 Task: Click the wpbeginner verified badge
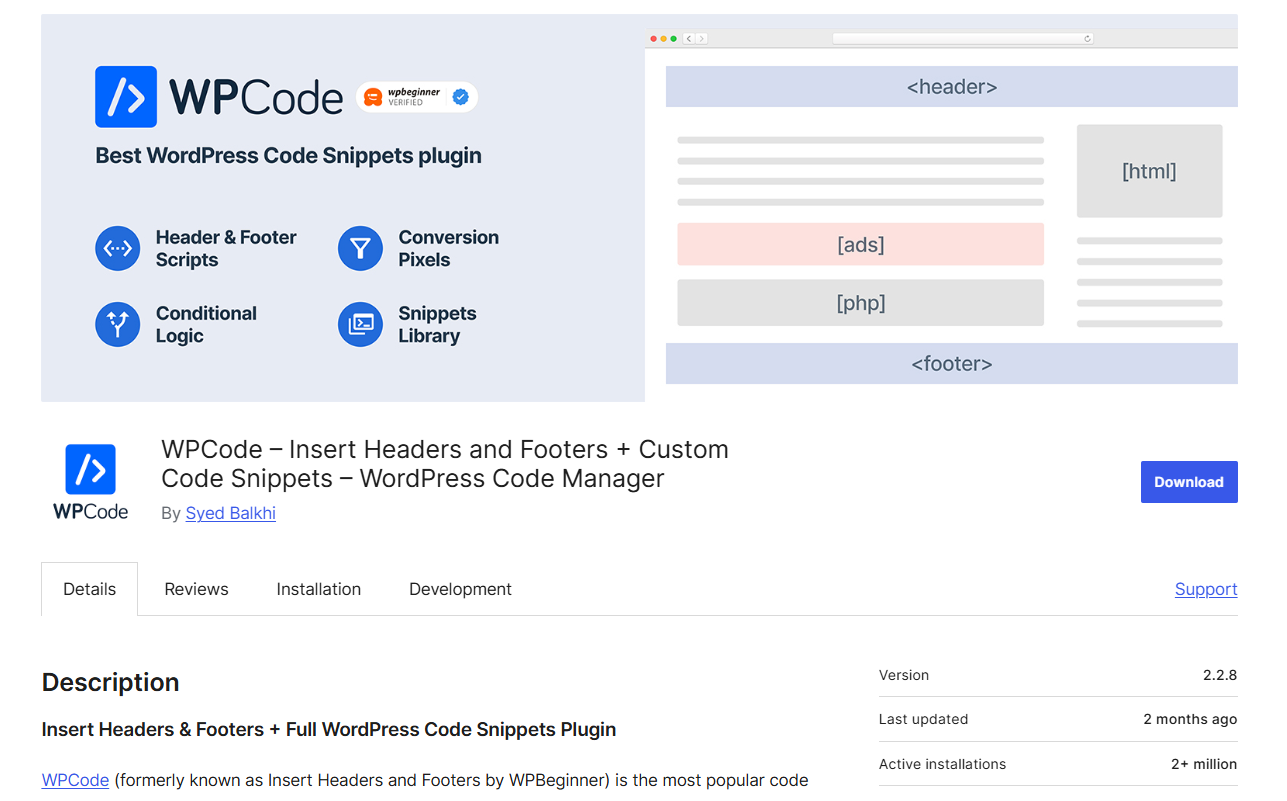416,97
